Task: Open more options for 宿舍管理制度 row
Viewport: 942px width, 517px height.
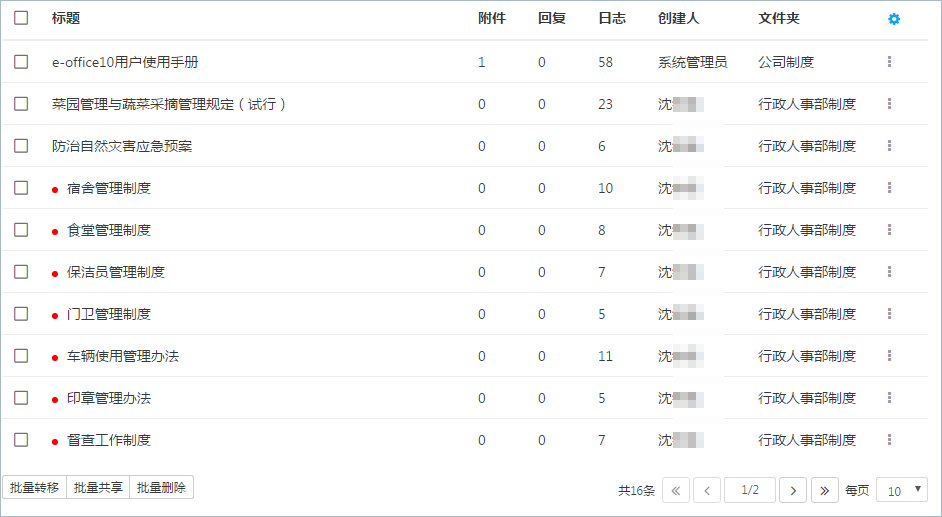Action: [889, 187]
